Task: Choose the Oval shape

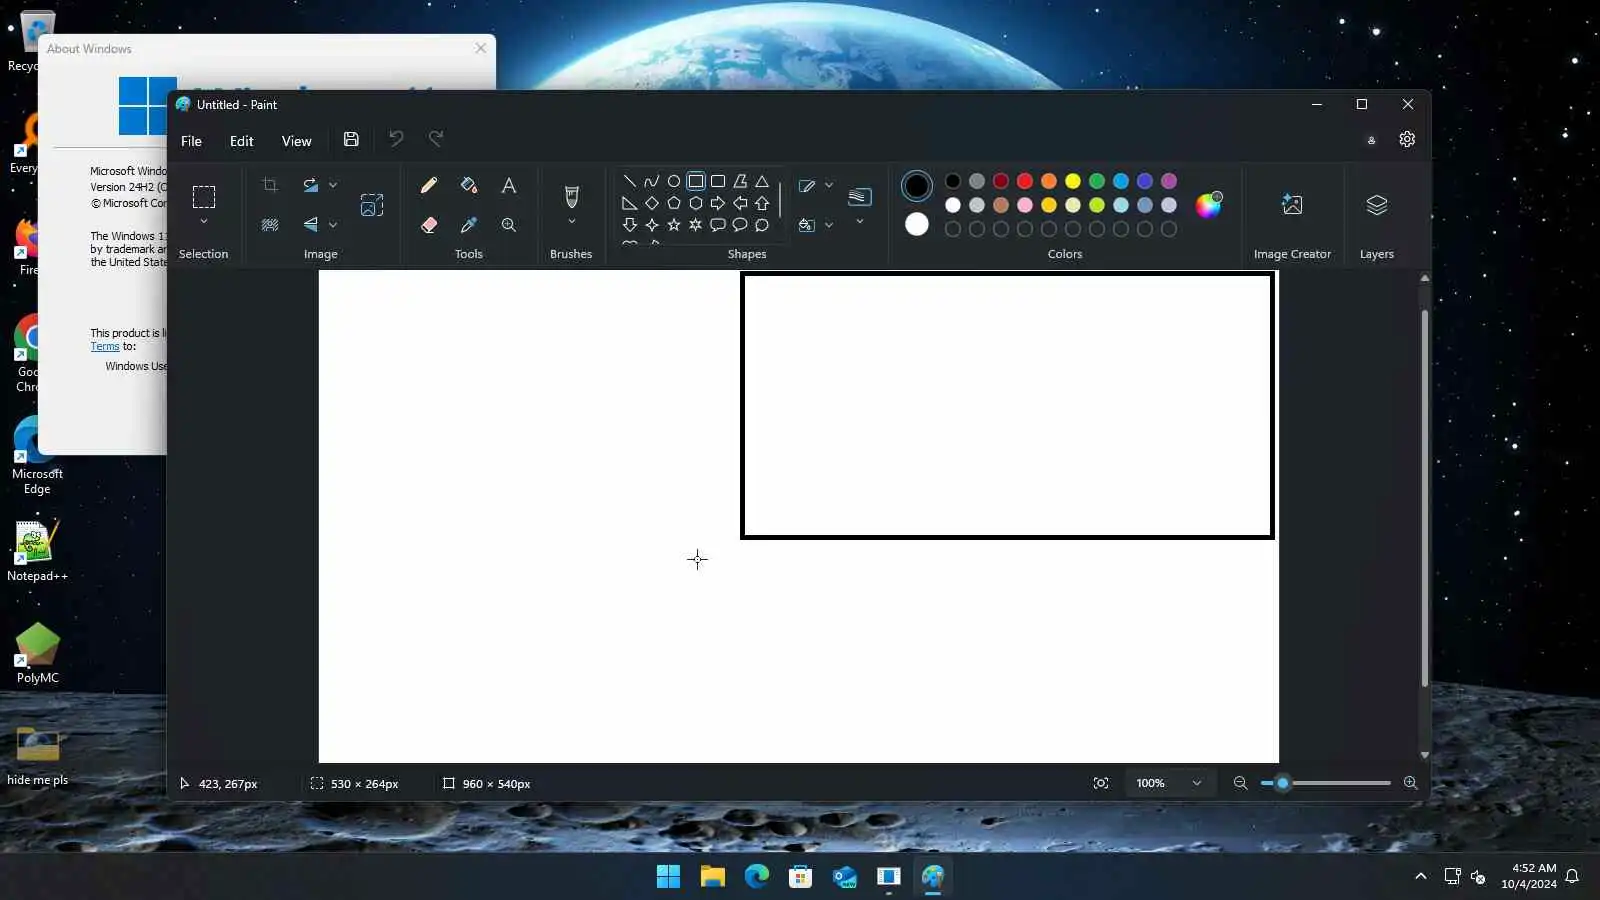Action: pyautogui.click(x=674, y=181)
